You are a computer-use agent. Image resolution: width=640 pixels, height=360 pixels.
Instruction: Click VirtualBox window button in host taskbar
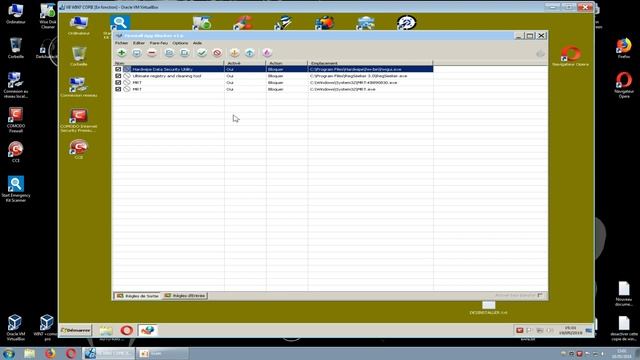(109, 353)
